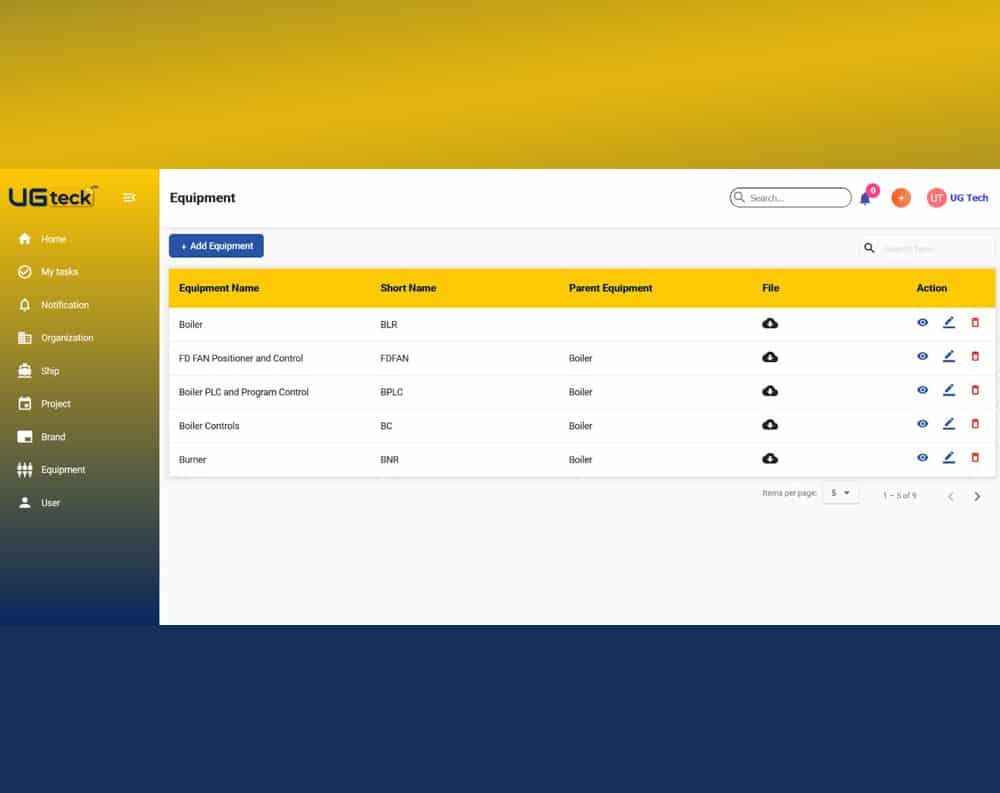Click the notification bell icon in header
This screenshot has width=1000, height=793.
click(x=865, y=198)
